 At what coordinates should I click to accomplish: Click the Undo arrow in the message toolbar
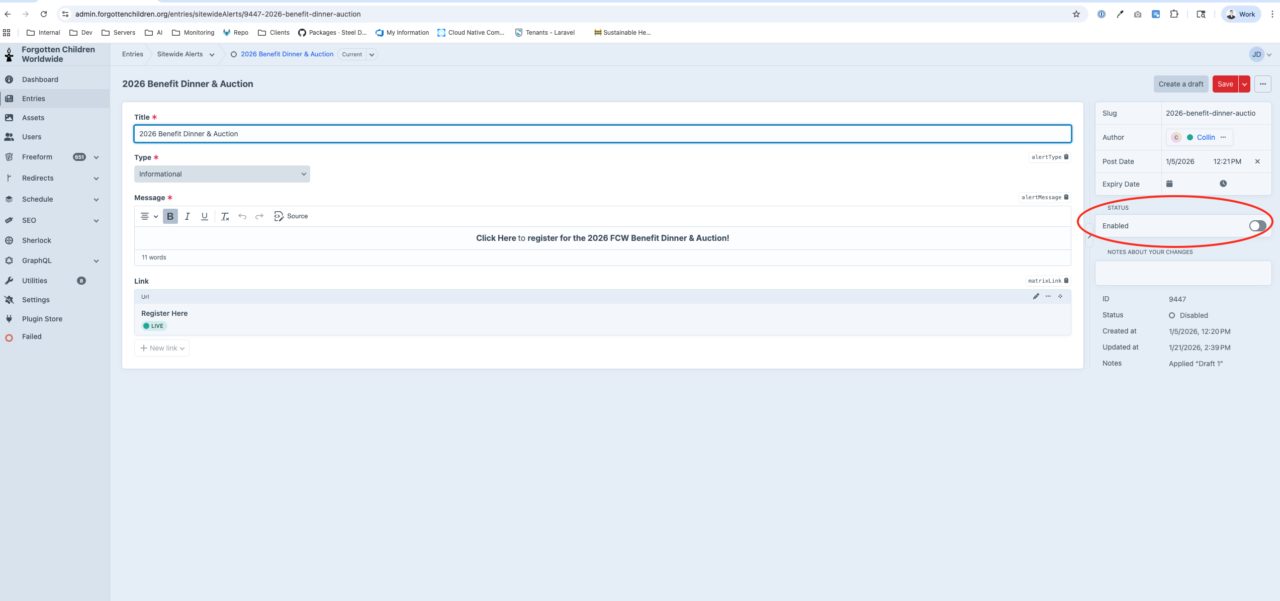[243, 216]
